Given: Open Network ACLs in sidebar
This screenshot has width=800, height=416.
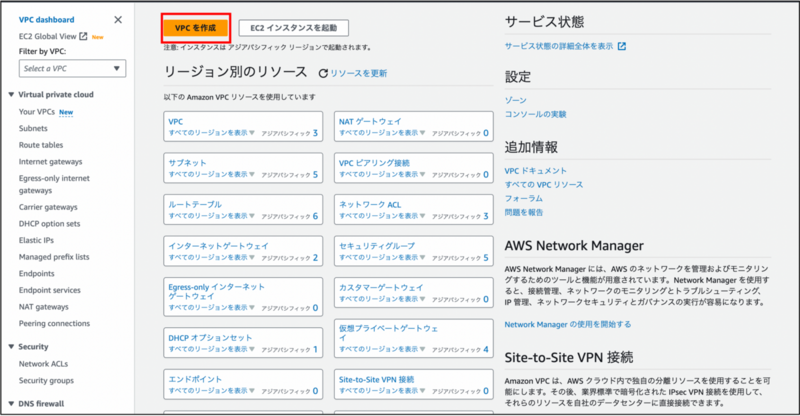Looking at the screenshot, I should [43, 364].
